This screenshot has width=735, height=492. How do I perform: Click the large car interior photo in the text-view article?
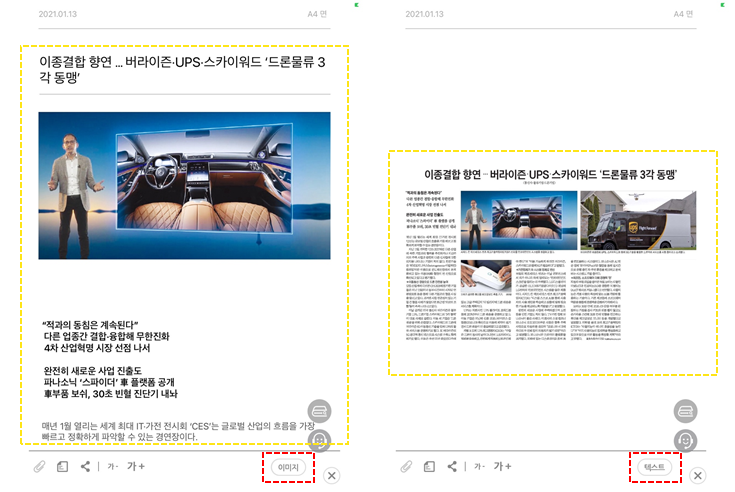[x=184, y=186]
